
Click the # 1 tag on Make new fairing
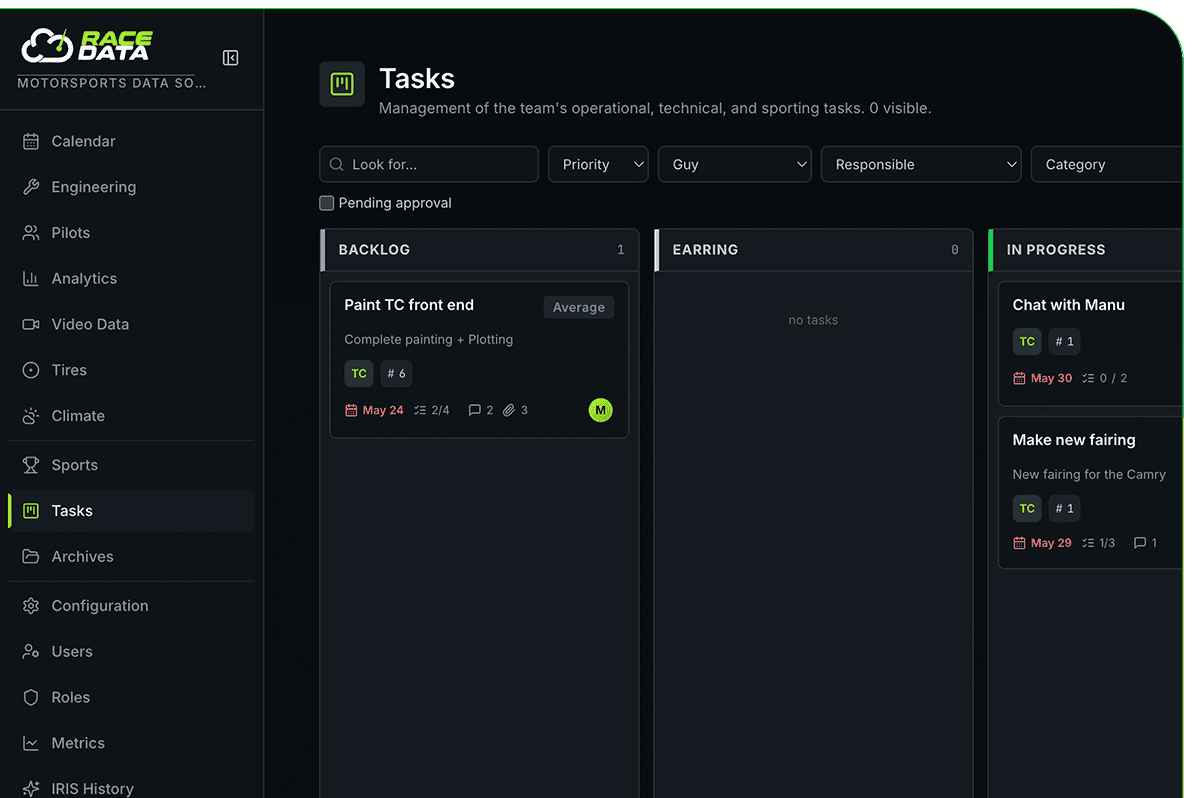(1065, 509)
